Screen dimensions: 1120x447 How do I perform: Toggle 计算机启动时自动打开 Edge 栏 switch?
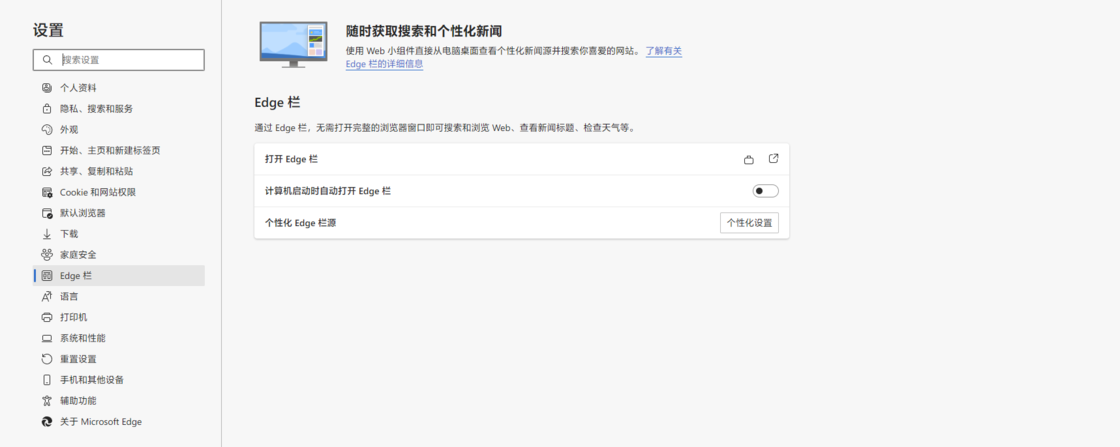pos(765,191)
